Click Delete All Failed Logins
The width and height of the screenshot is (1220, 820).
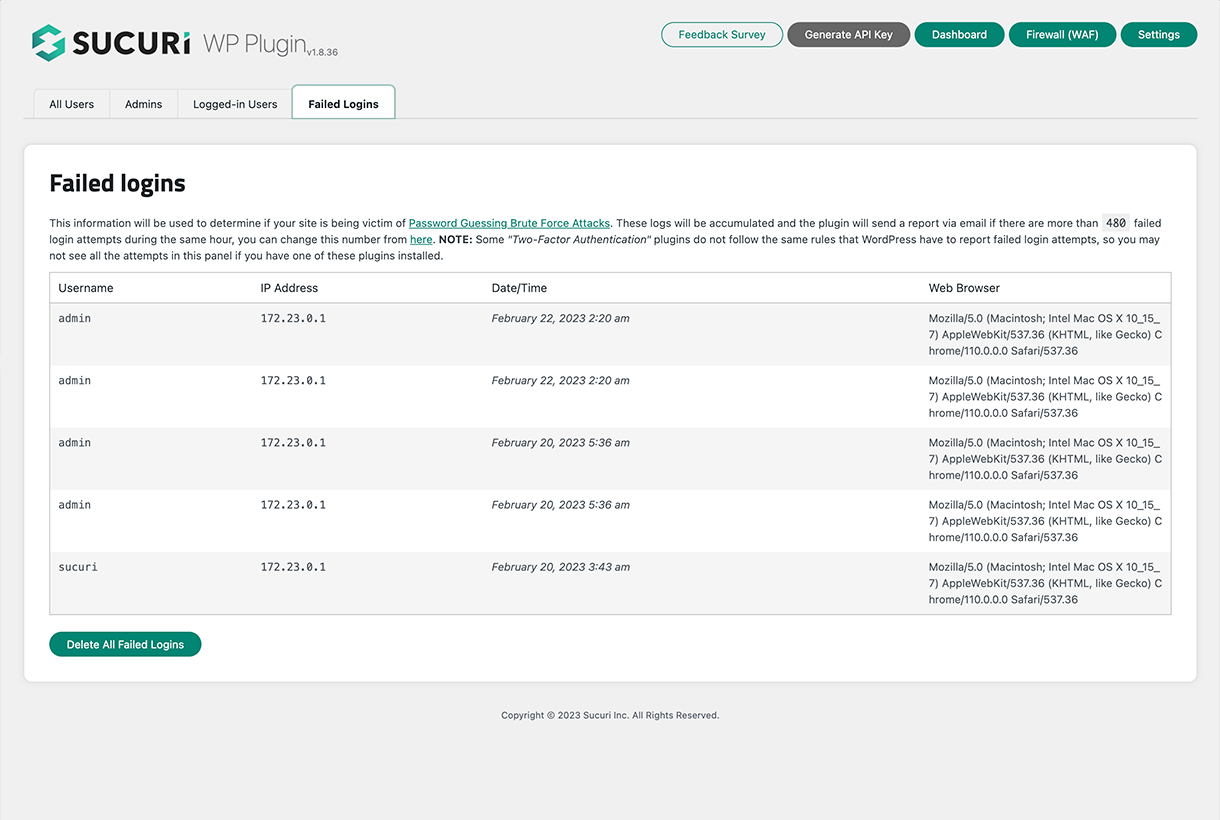tap(124, 644)
